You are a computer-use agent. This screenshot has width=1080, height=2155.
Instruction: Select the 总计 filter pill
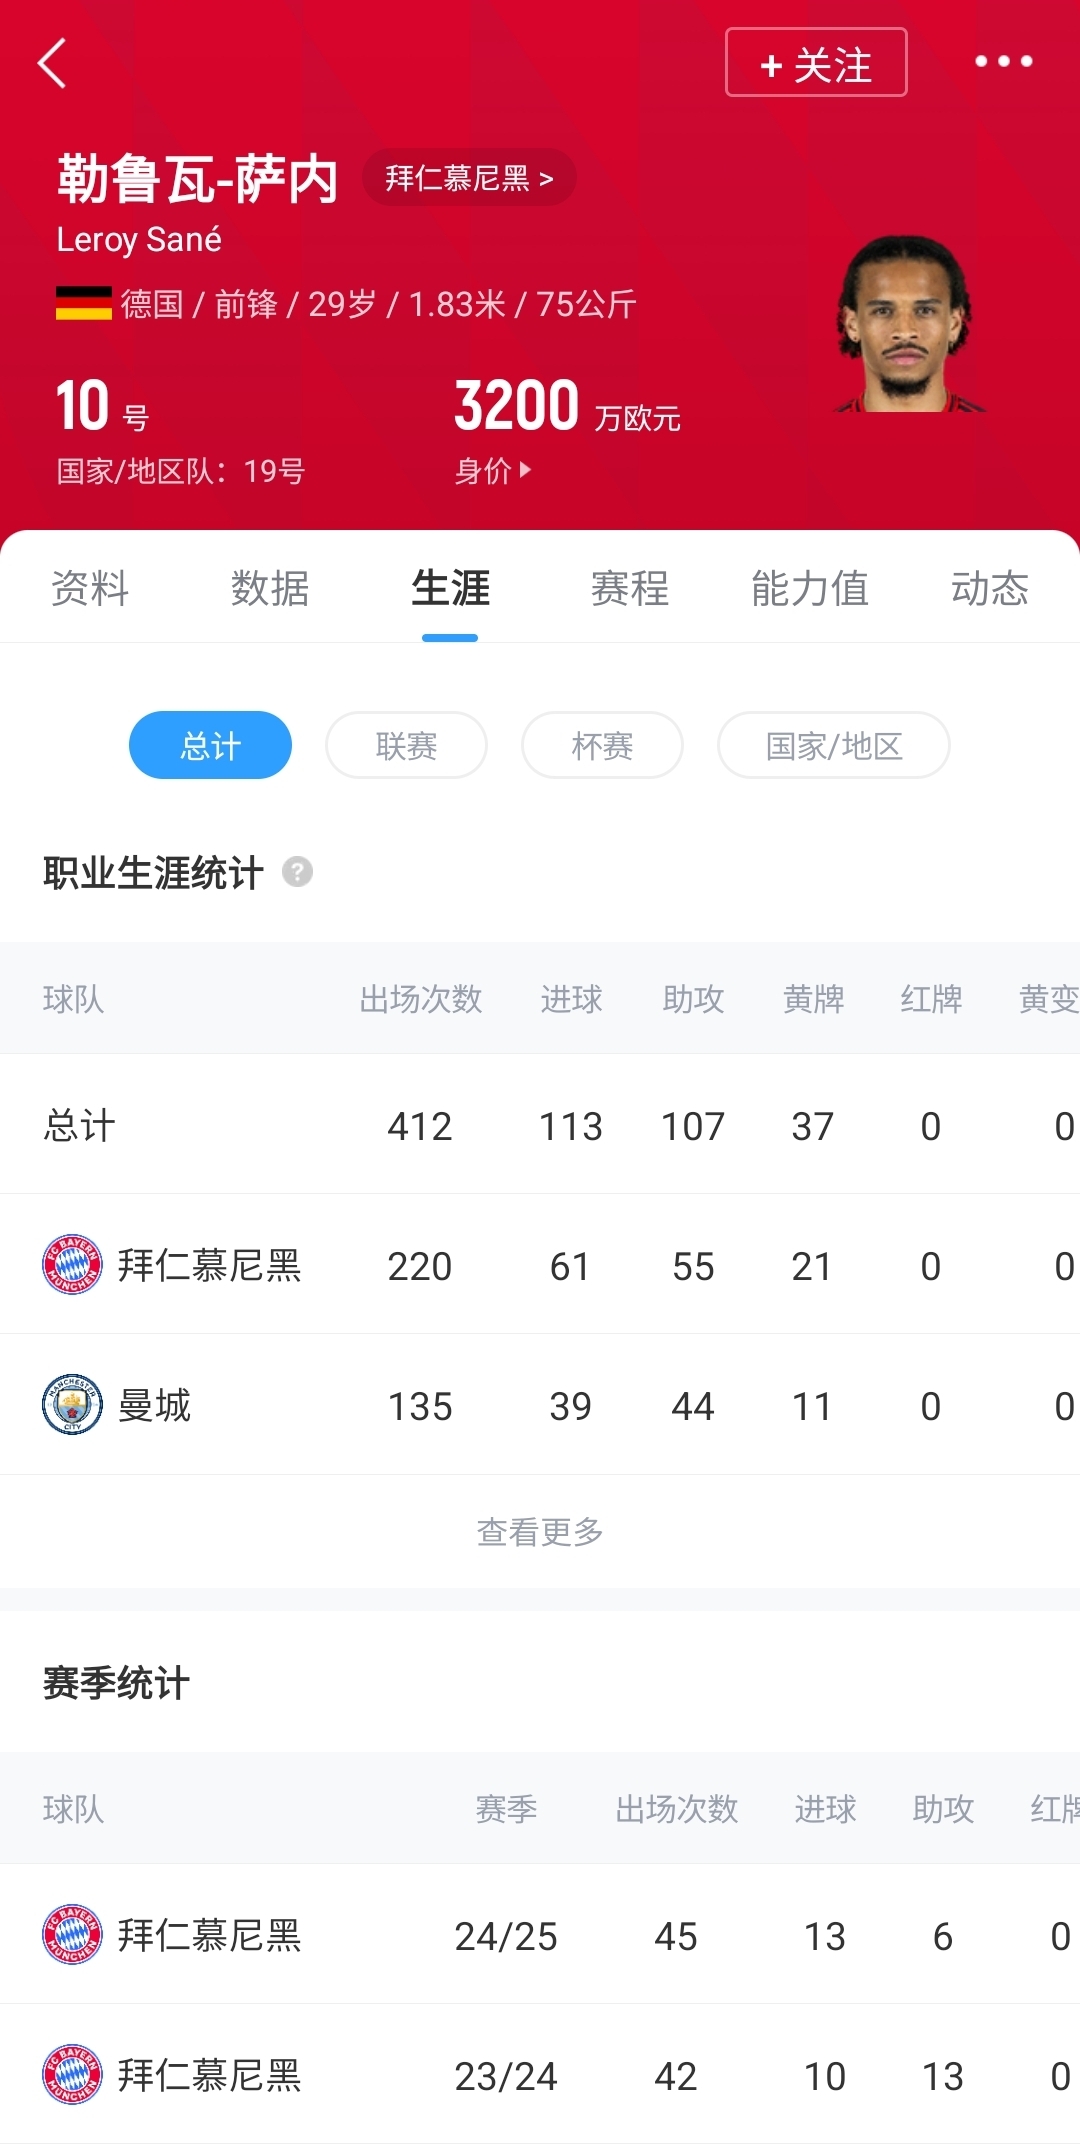point(210,745)
